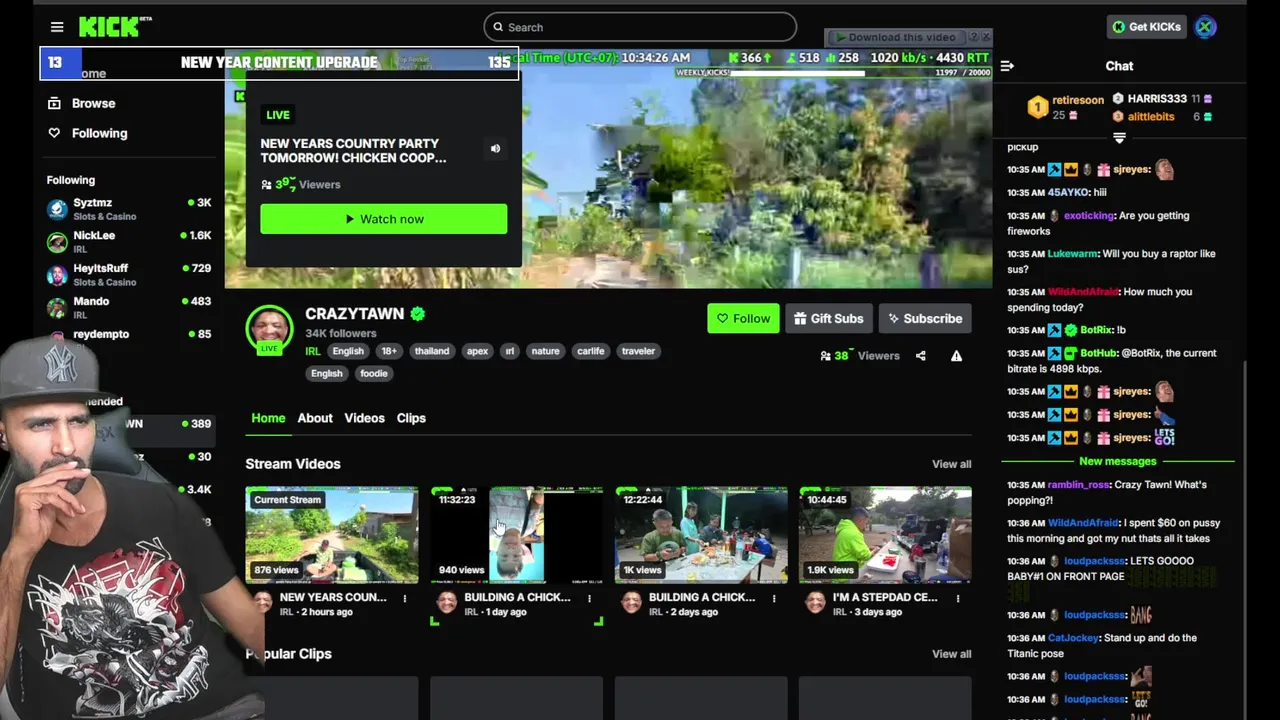Mute the featured stream preview
Viewport: 1280px width, 720px height.
tap(495, 149)
